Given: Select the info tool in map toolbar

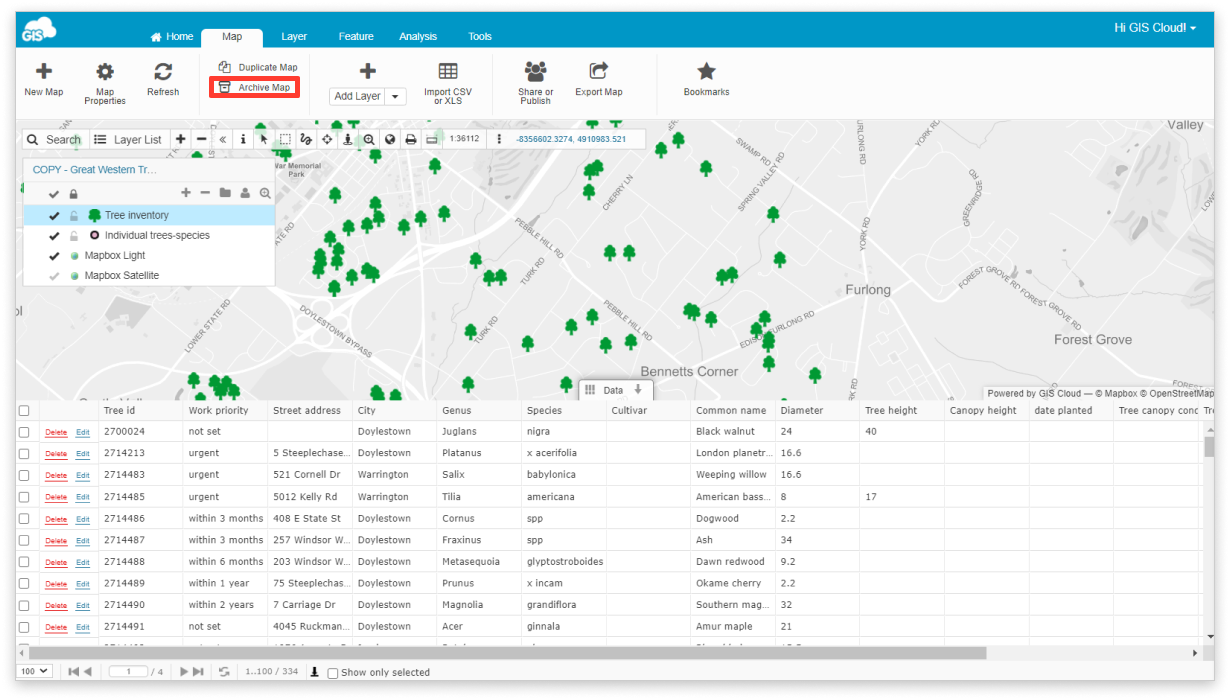Looking at the screenshot, I should pos(243,139).
